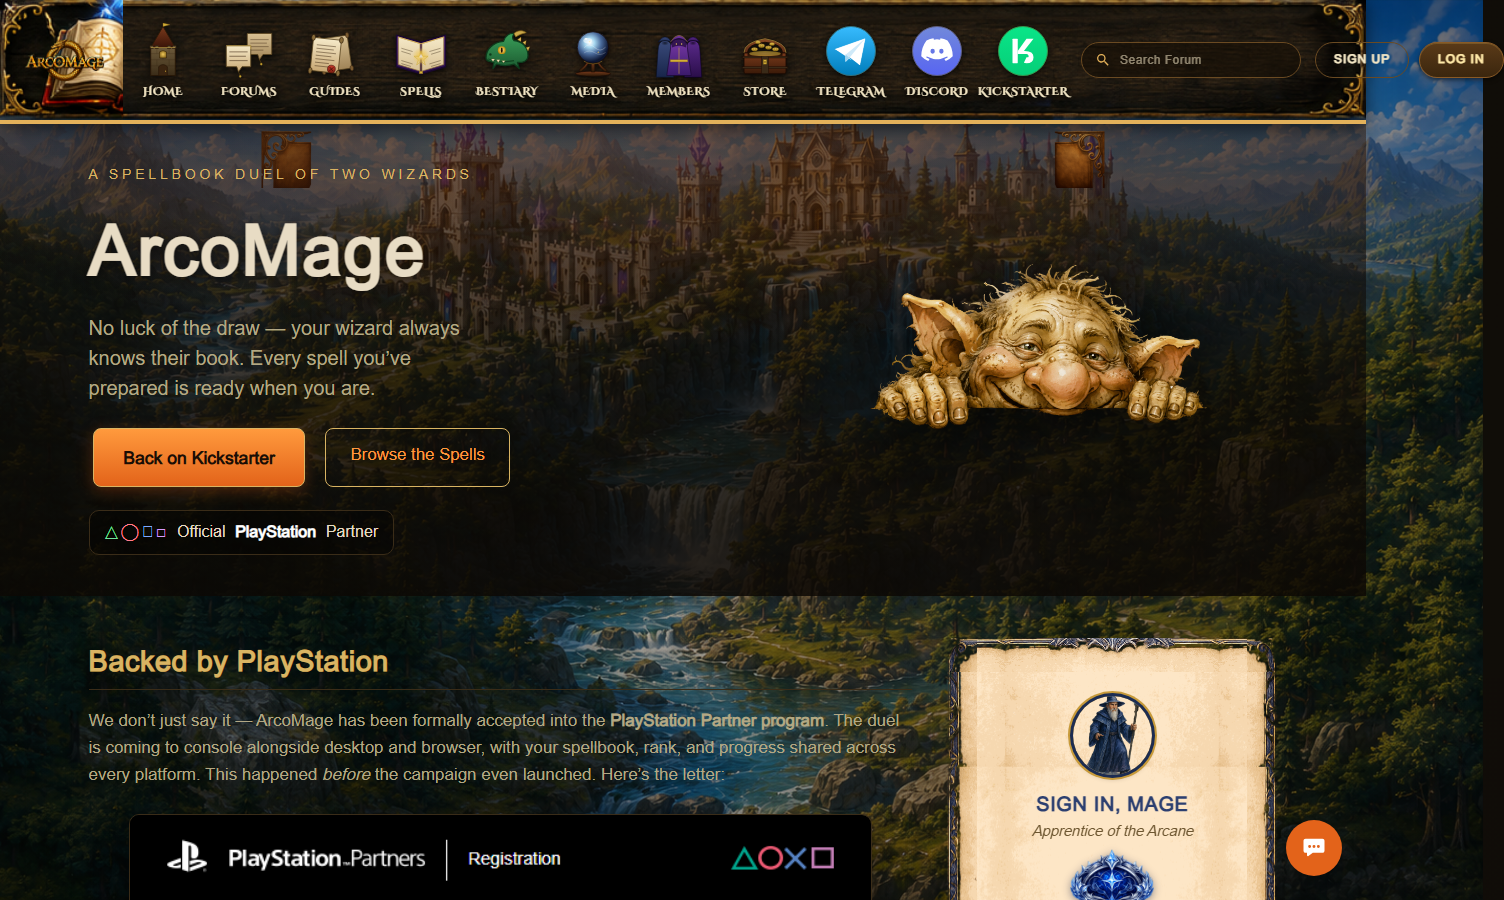Click the Official PlayStation Partner badge
Image resolution: width=1504 pixels, height=900 pixels.
pos(241,532)
